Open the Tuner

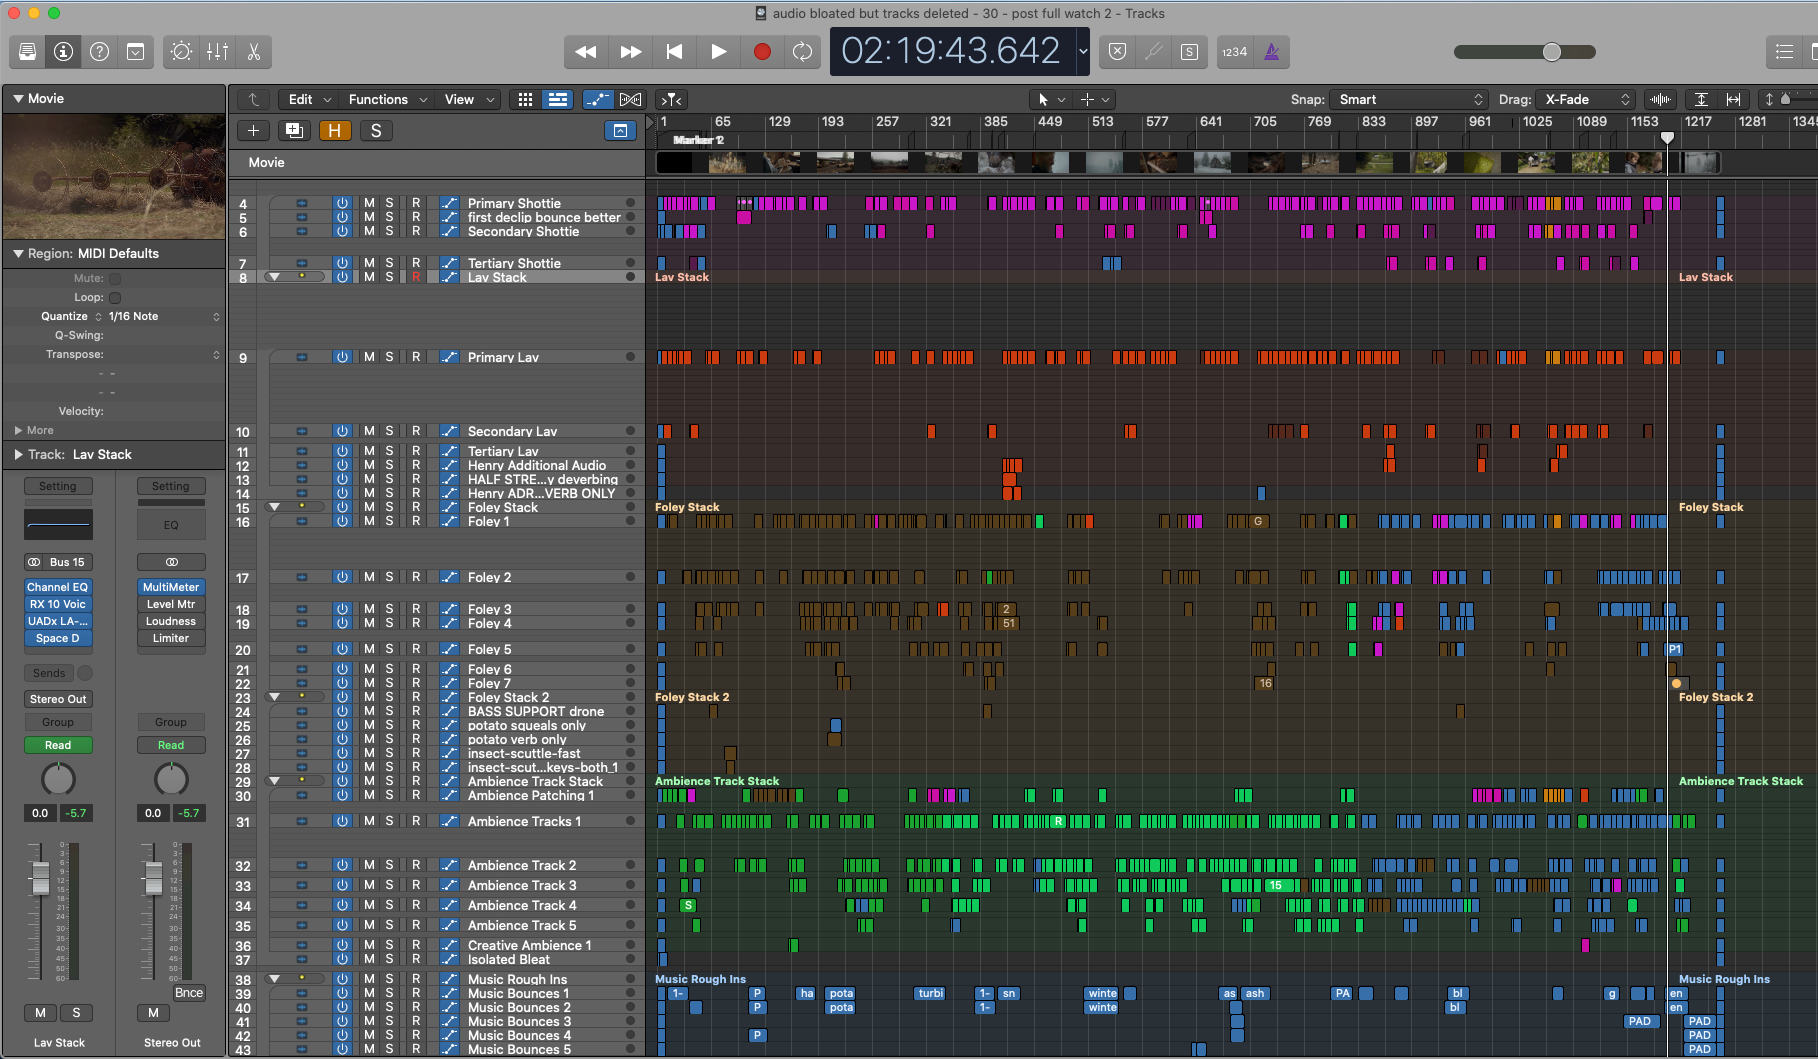coord(1153,52)
